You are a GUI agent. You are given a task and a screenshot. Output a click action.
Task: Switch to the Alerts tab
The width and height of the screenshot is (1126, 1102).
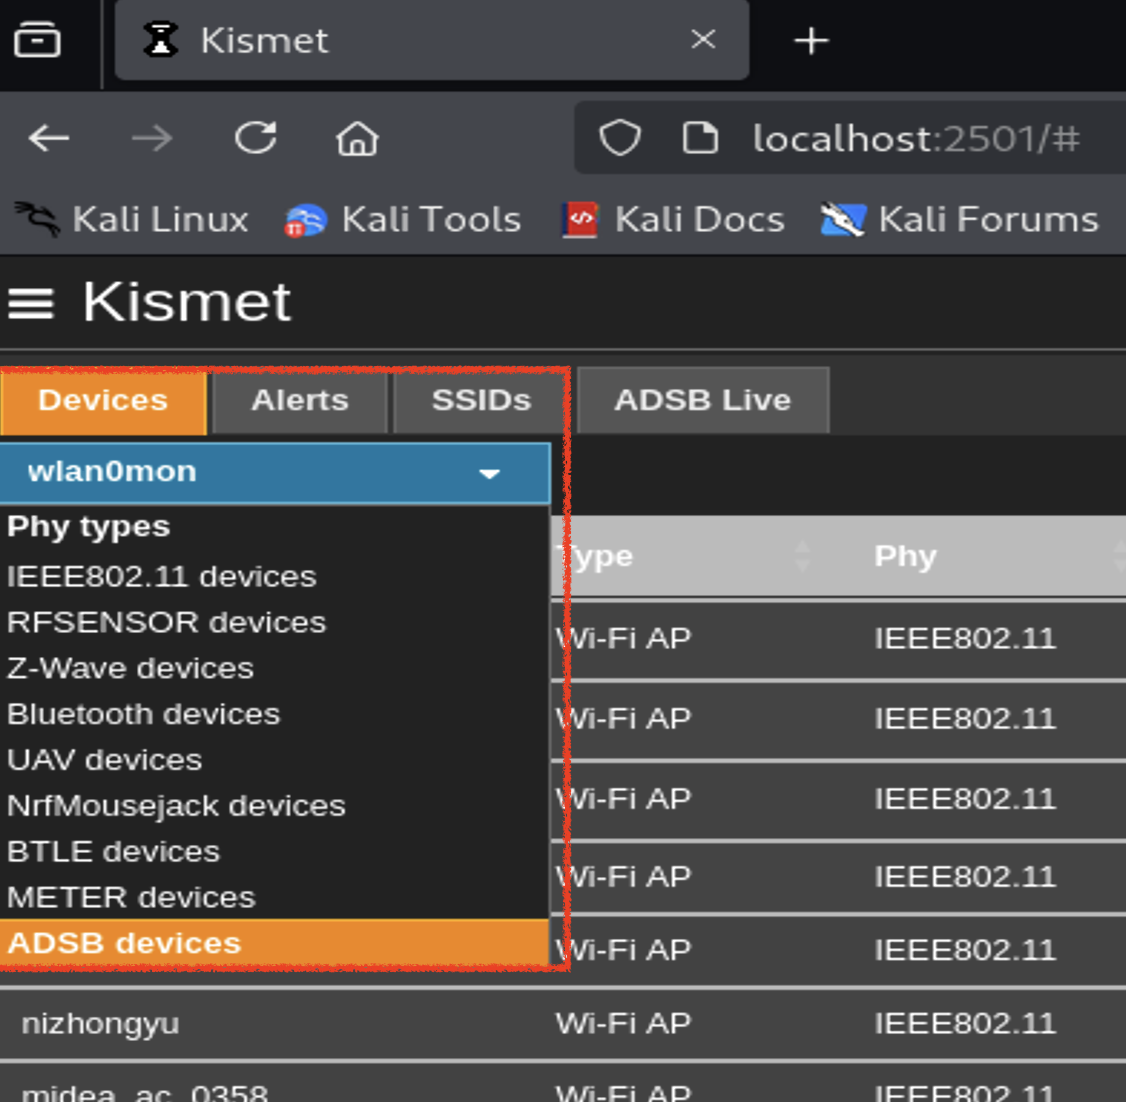click(299, 400)
